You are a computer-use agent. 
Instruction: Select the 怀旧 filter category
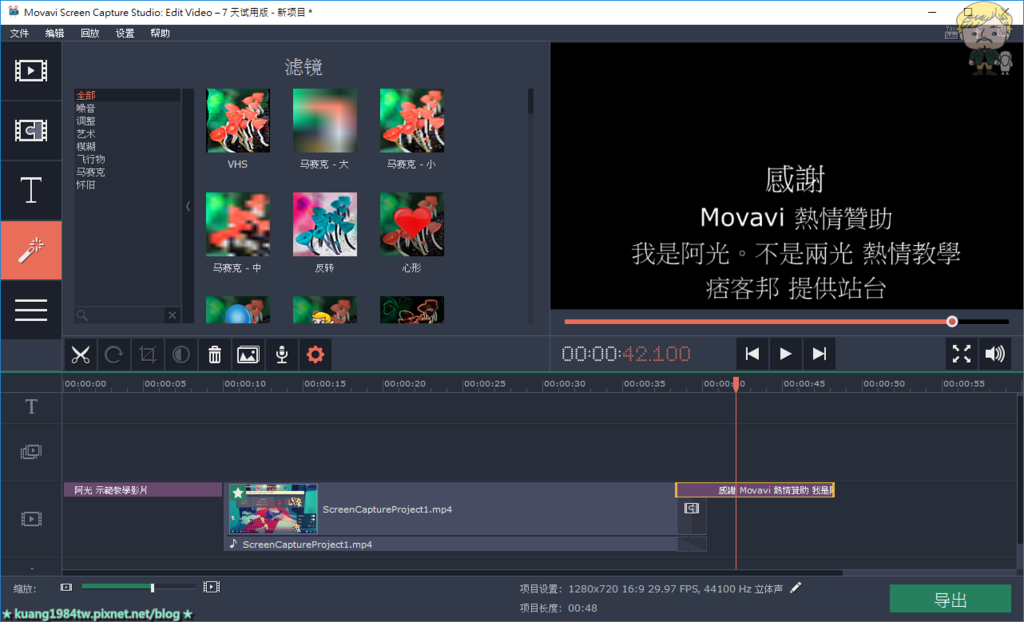[x=127, y=185]
